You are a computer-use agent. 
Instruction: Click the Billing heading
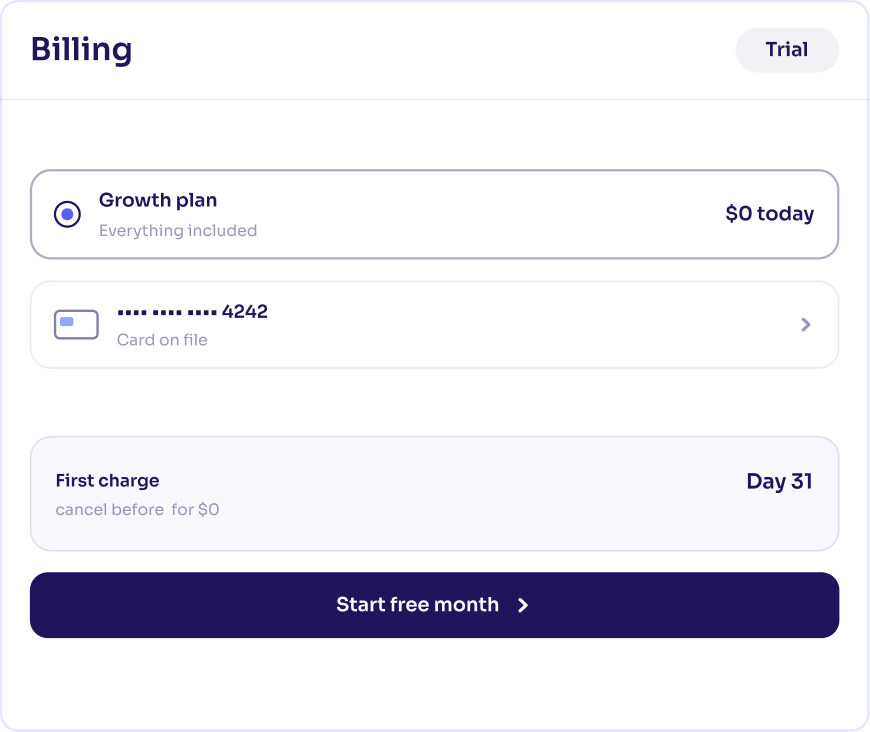[x=82, y=50]
